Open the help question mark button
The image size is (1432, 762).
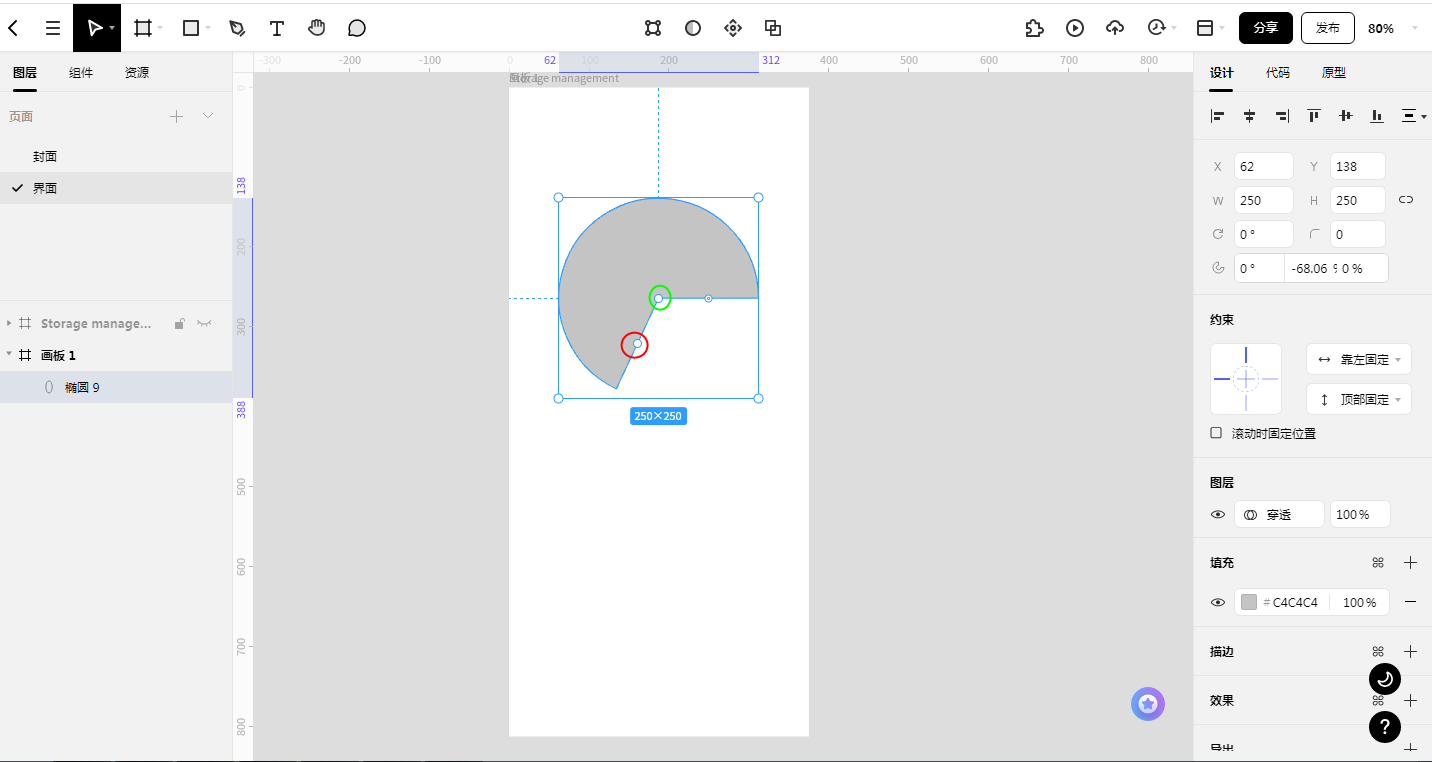point(1385,726)
